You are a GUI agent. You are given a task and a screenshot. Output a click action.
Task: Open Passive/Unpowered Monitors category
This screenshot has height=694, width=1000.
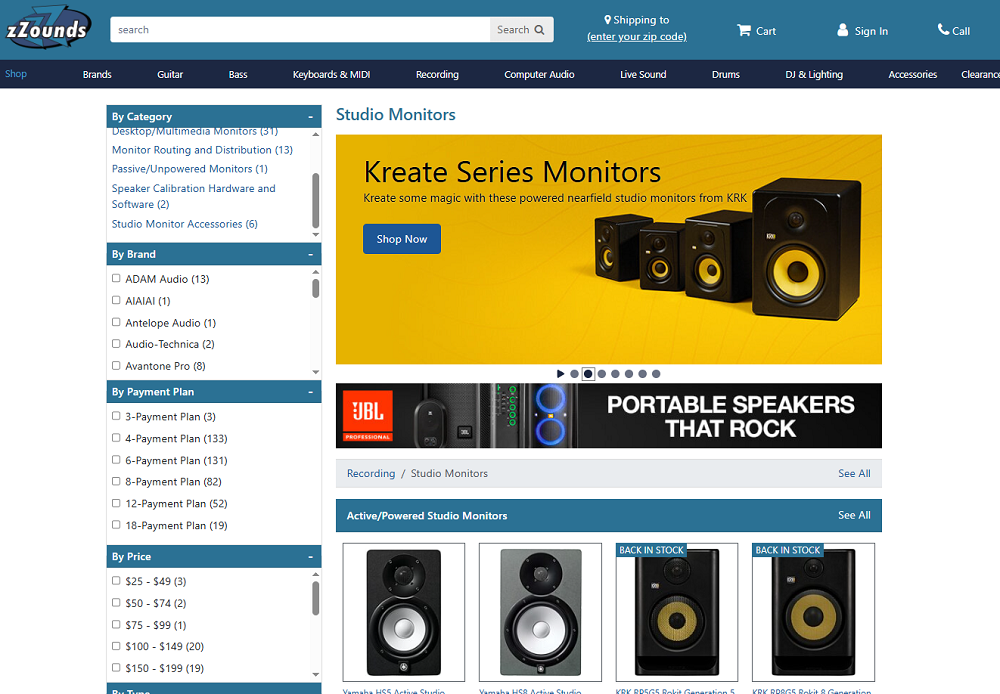click(190, 169)
